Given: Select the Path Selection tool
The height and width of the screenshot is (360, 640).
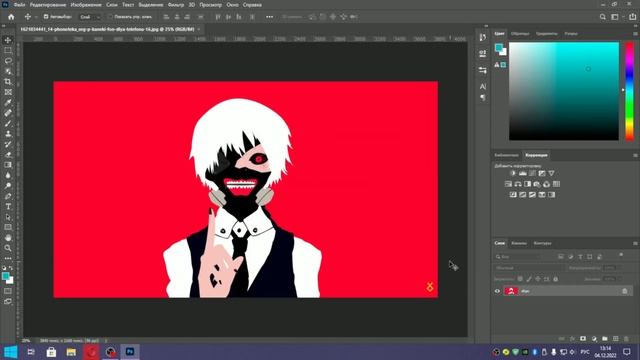Looking at the screenshot, I should click(x=8, y=217).
